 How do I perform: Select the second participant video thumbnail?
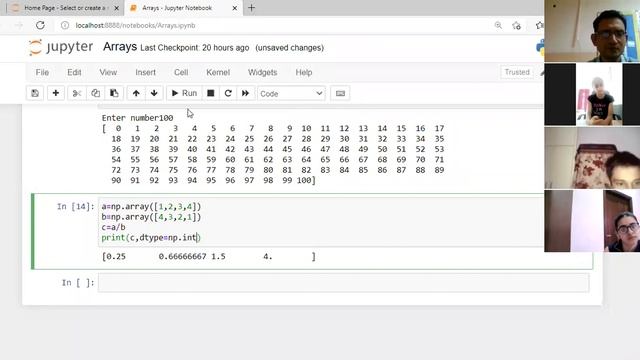coord(592,94)
